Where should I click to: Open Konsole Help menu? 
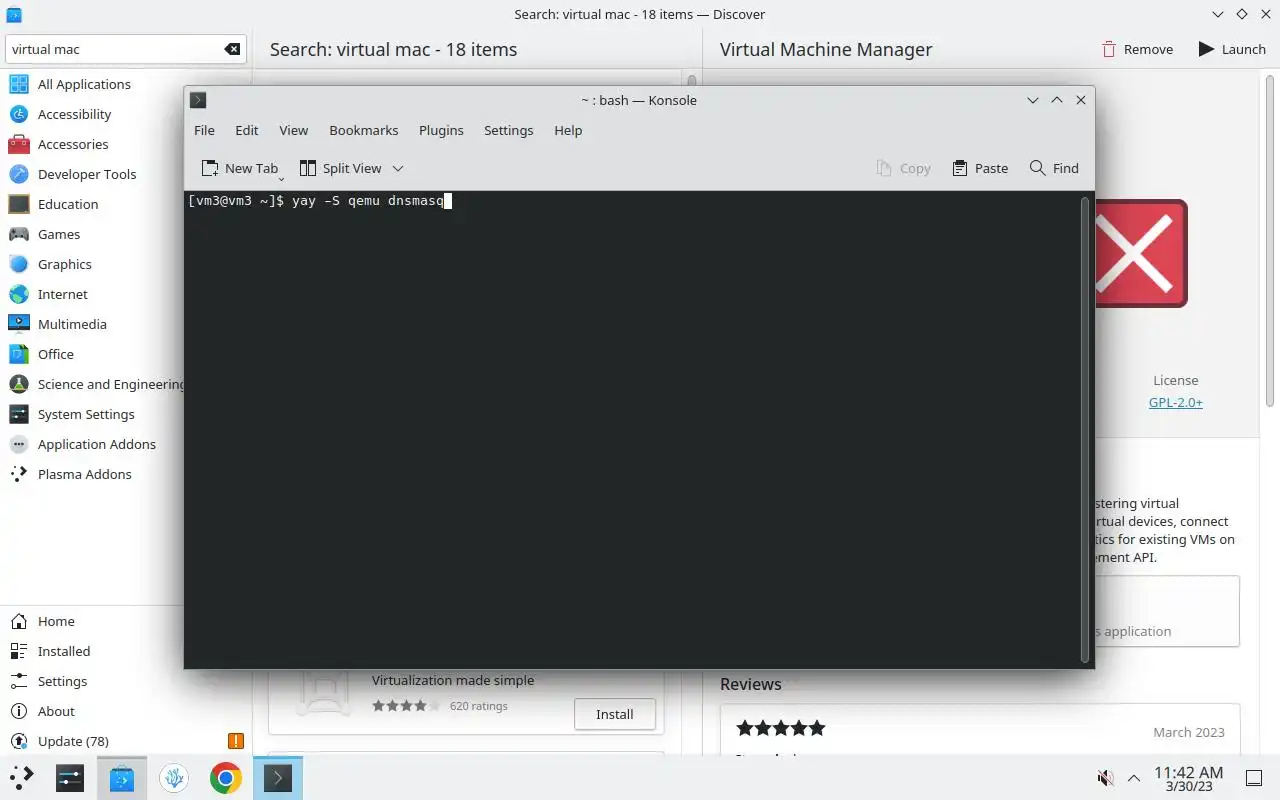568,130
